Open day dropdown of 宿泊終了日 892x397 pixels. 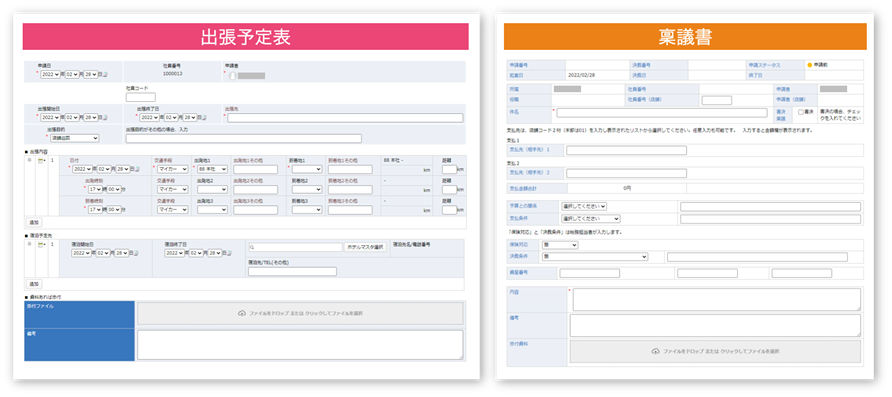click(x=216, y=254)
